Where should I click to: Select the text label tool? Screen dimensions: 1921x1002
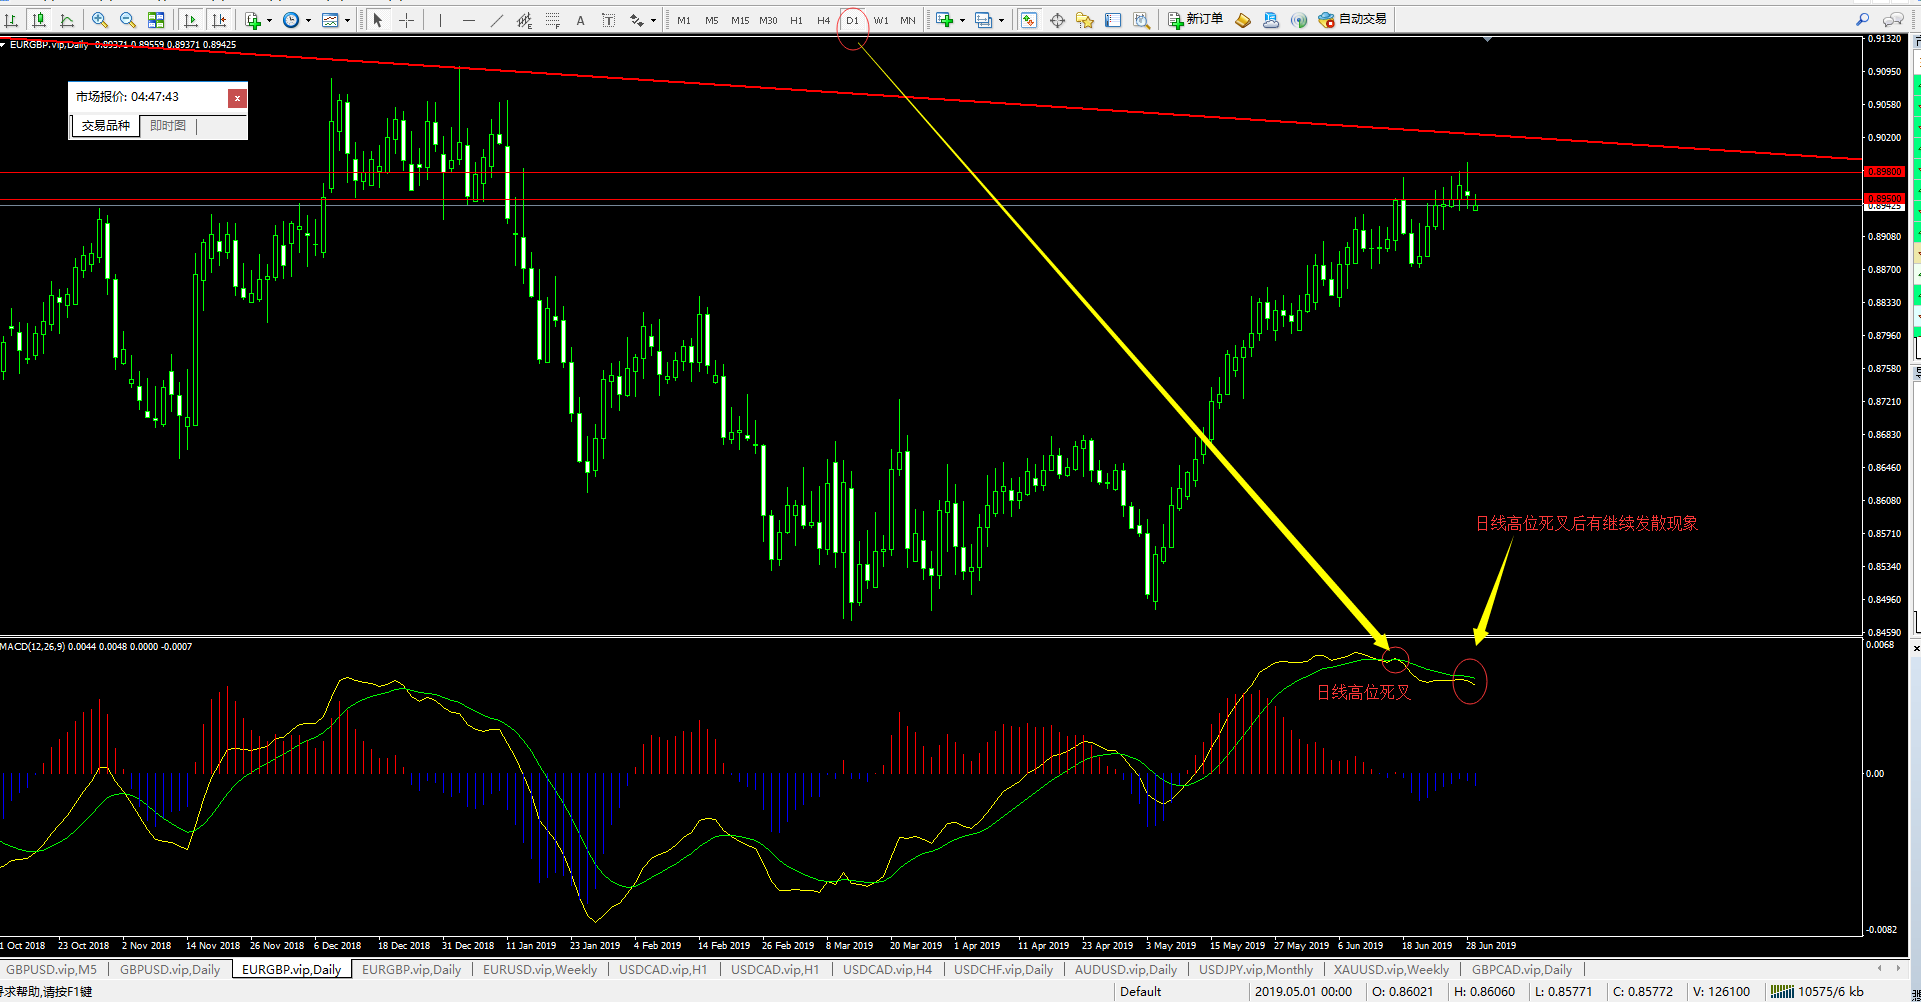pyautogui.click(x=608, y=20)
